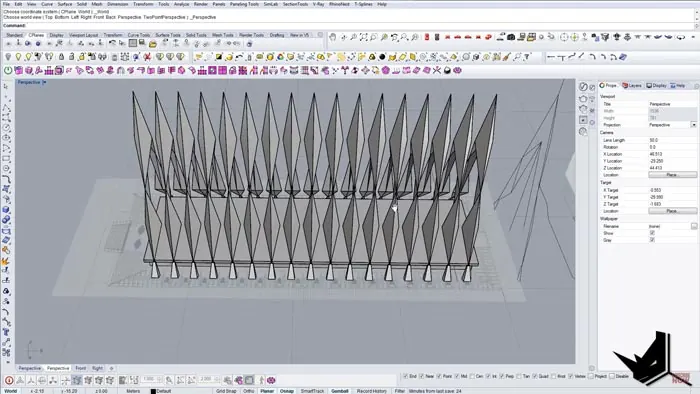Click the World coordinate label in status bar
The height and width of the screenshot is (394, 700).
click(11, 391)
